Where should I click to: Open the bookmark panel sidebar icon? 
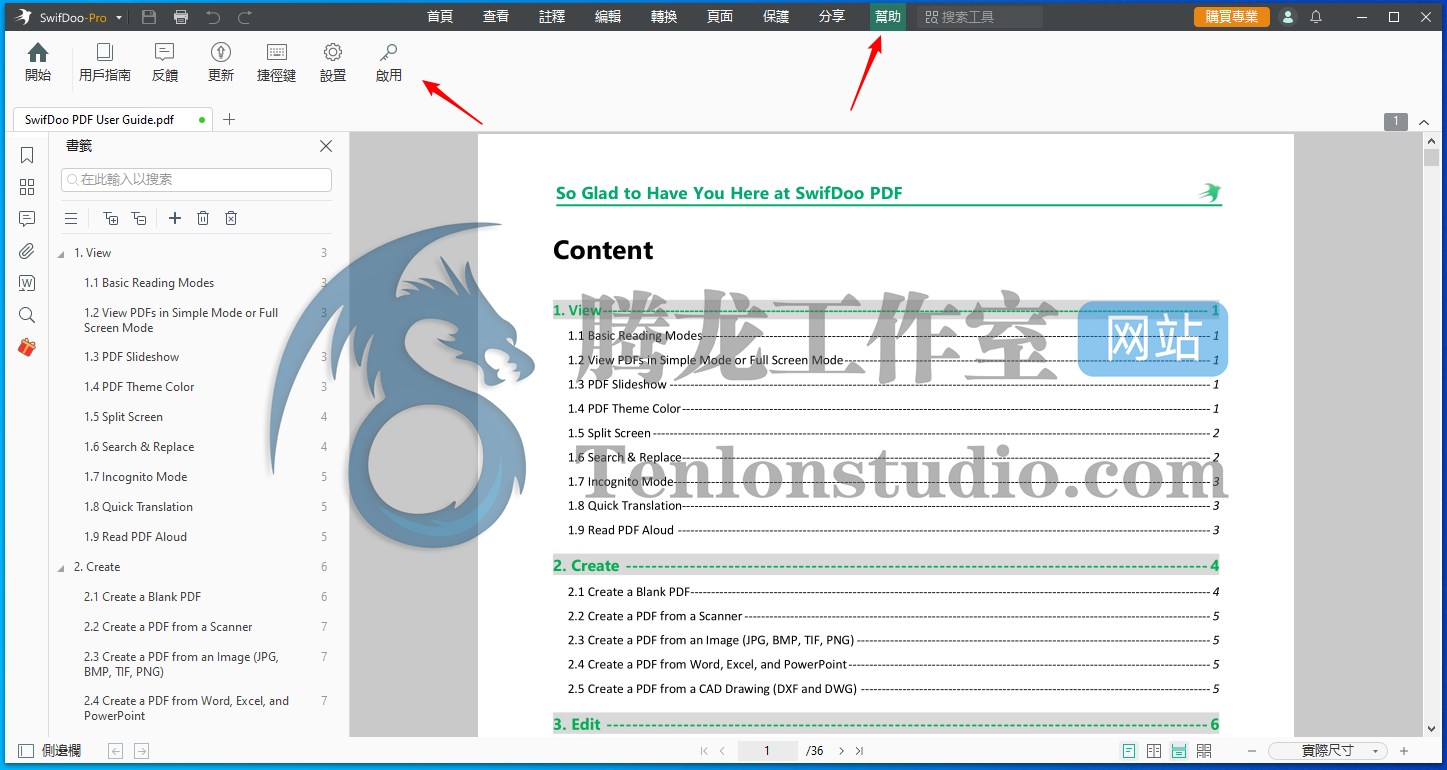[27, 155]
